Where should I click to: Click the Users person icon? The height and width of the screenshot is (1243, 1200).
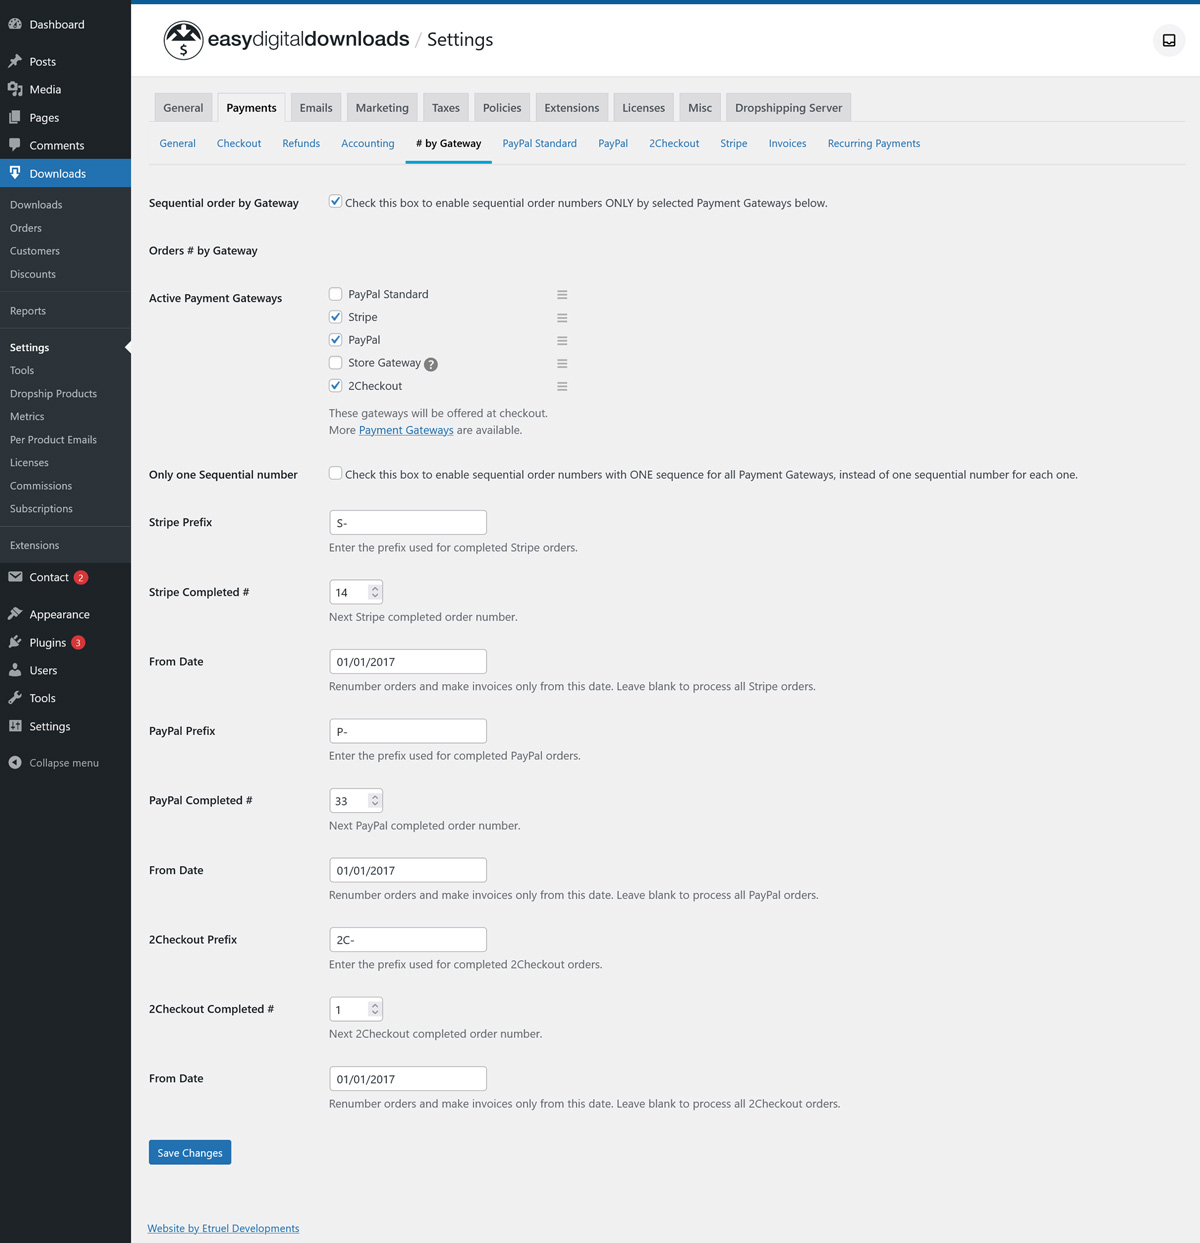coord(15,670)
